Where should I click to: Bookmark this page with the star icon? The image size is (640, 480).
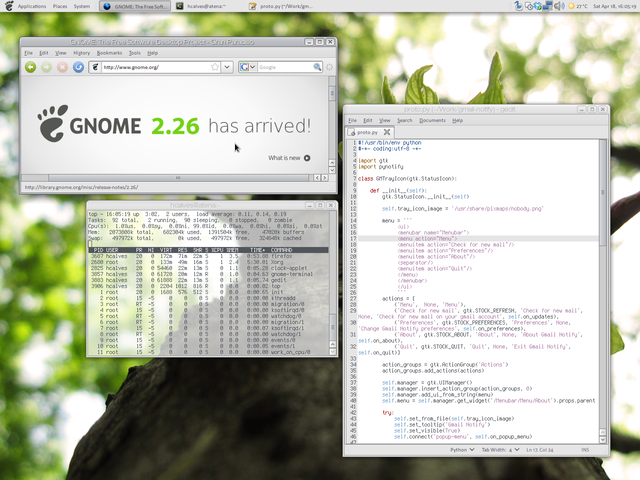pos(215,67)
